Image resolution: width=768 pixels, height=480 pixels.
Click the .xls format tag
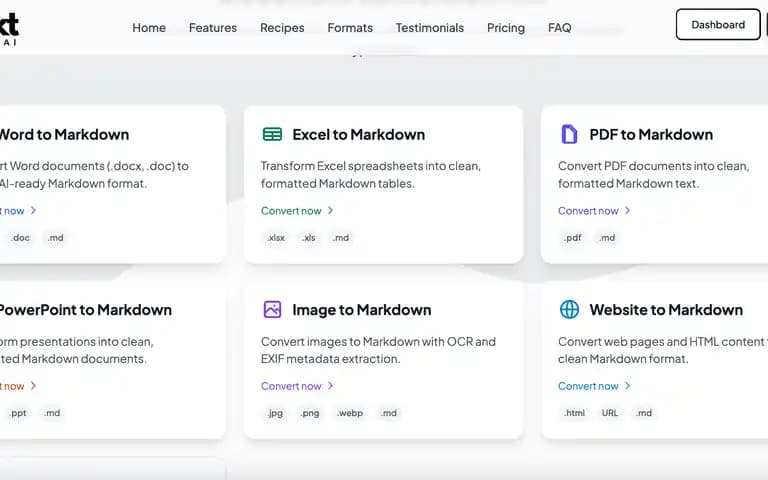coord(309,238)
